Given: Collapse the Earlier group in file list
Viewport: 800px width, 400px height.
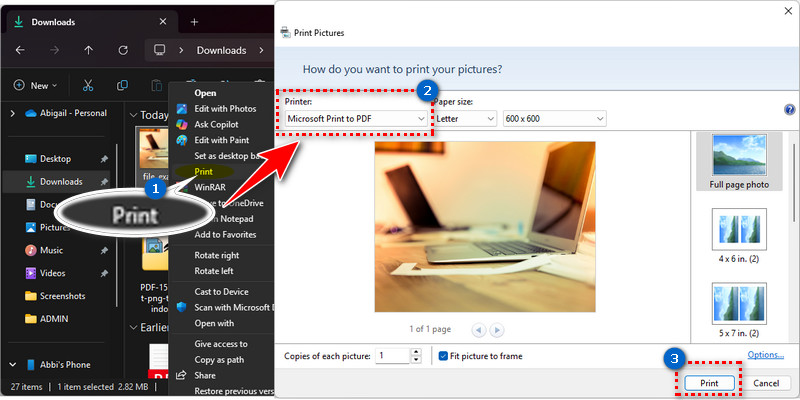Looking at the screenshot, I should [134, 327].
